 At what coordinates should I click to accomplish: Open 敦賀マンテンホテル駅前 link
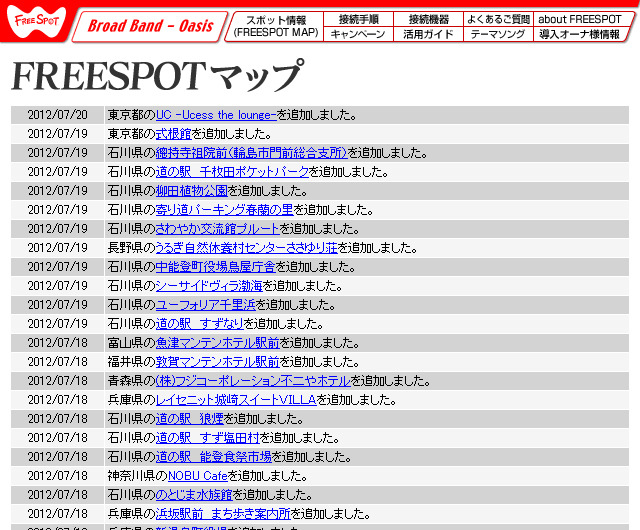click(218, 362)
